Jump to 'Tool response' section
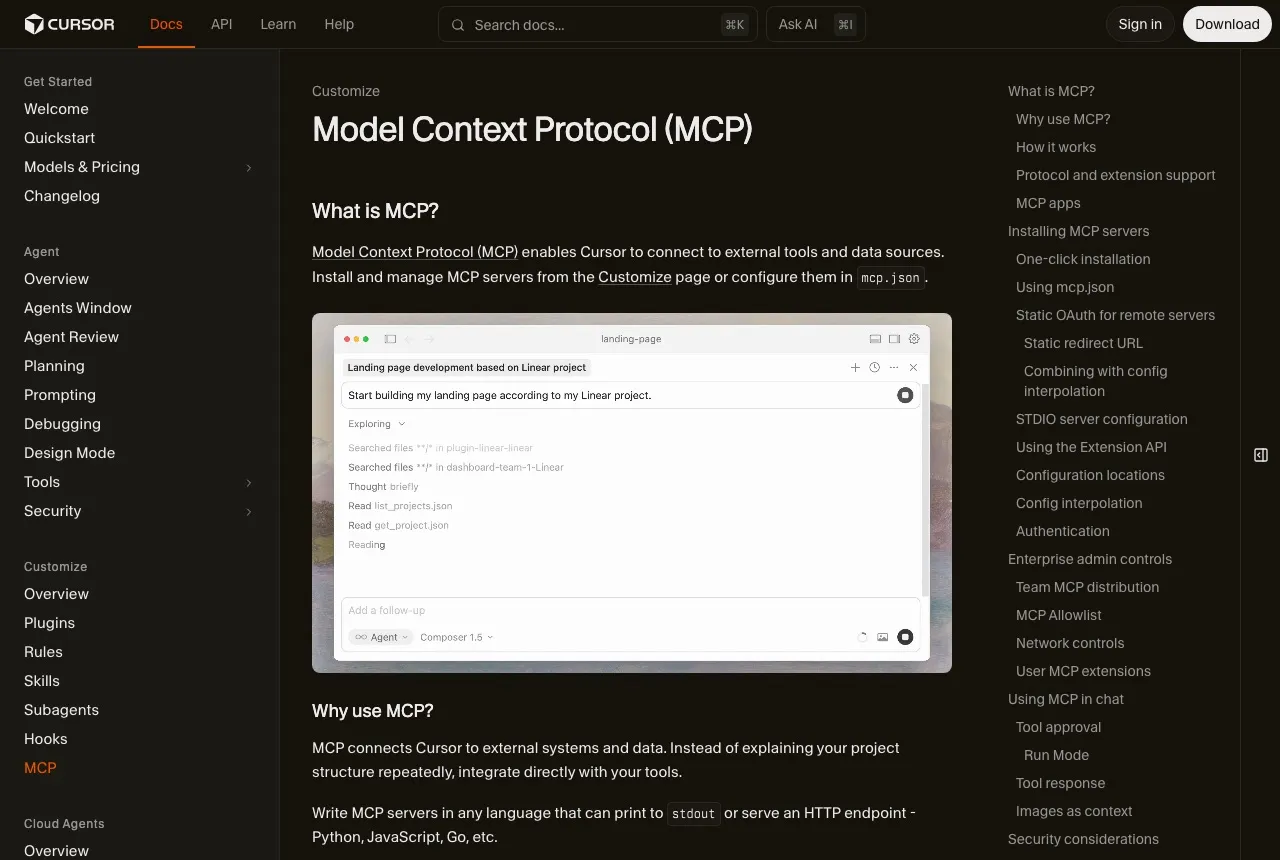This screenshot has width=1280, height=860. (x=1060, y=783)
